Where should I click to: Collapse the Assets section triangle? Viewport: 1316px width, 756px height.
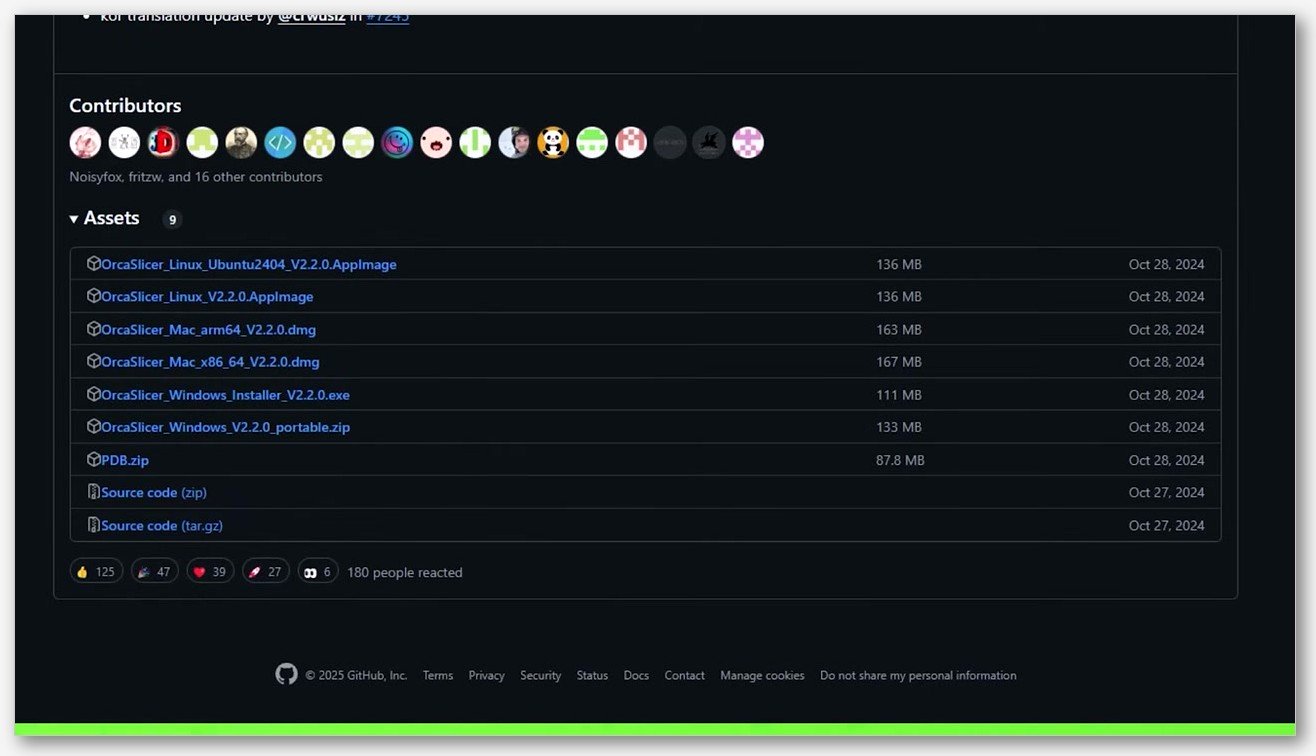click(x=74, y=219)
